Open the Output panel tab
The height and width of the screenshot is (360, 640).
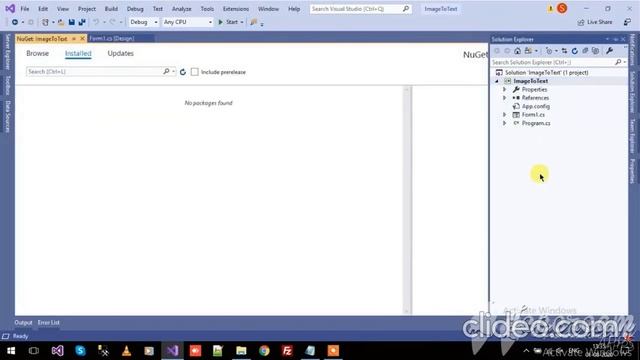23,322
